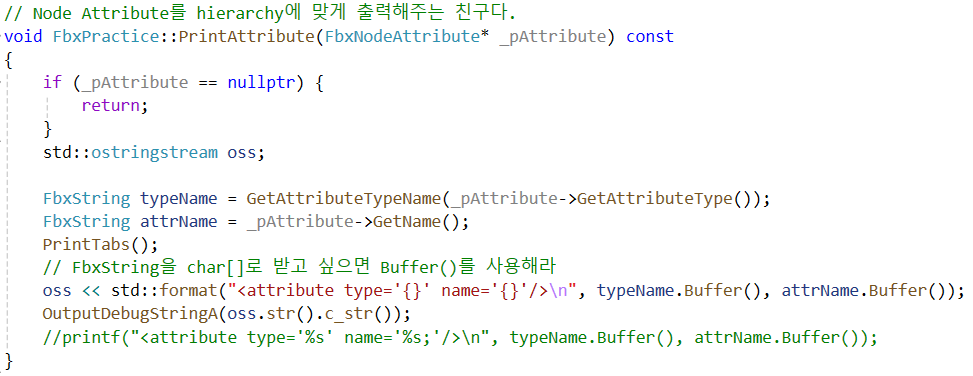Click the 'if' keyword

click(x=52, y=83)
